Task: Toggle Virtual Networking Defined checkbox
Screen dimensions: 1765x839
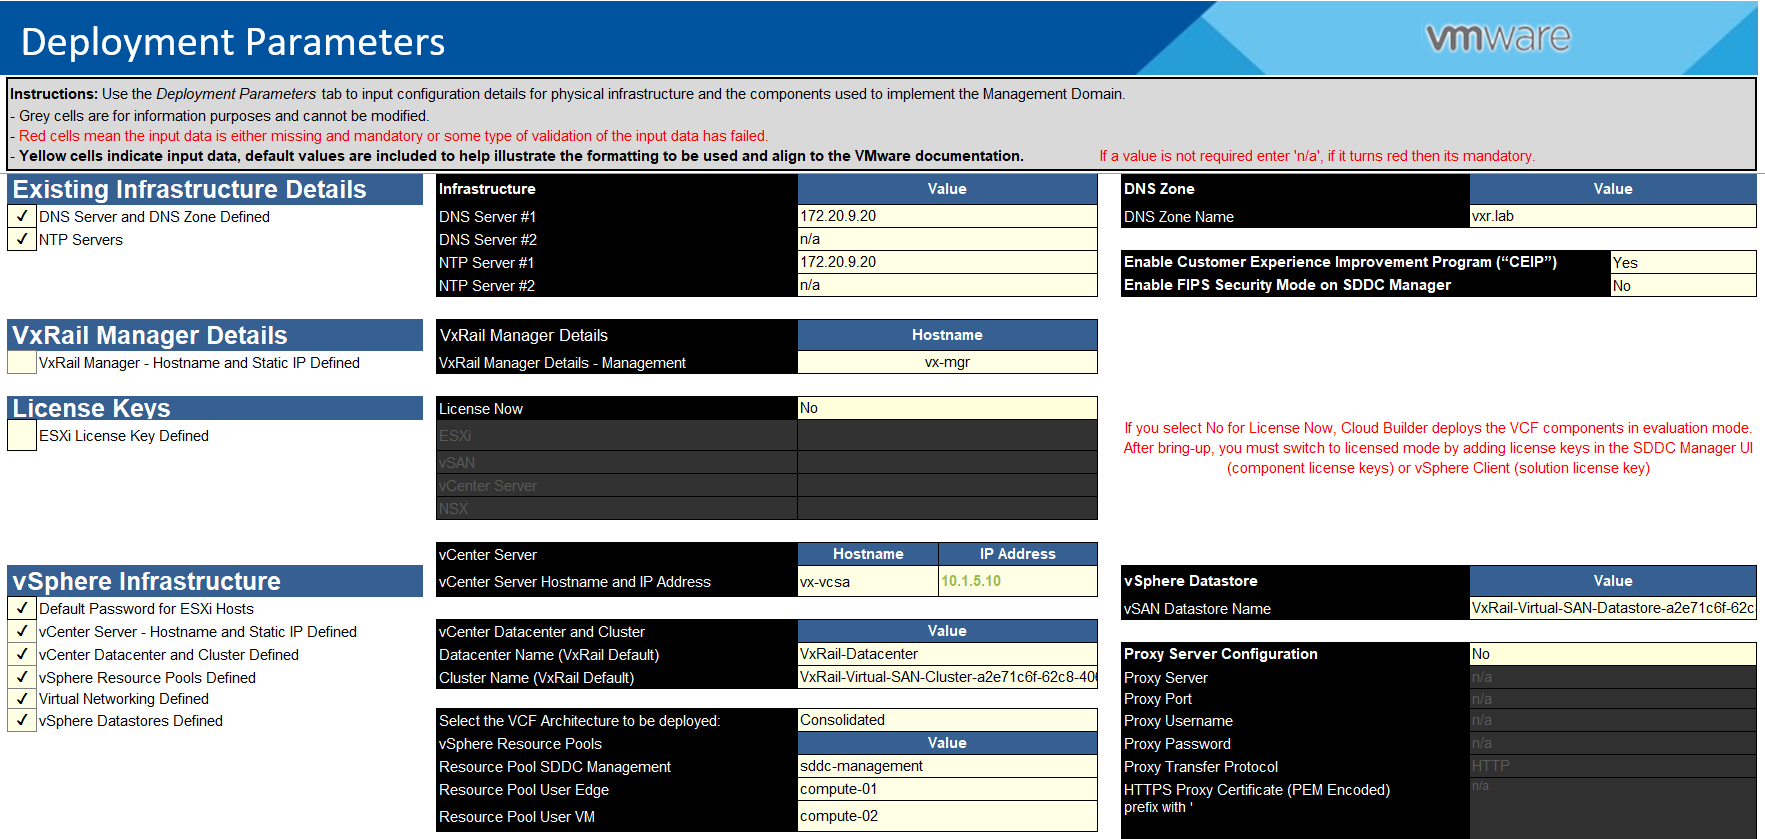Action: coord(22,698)
